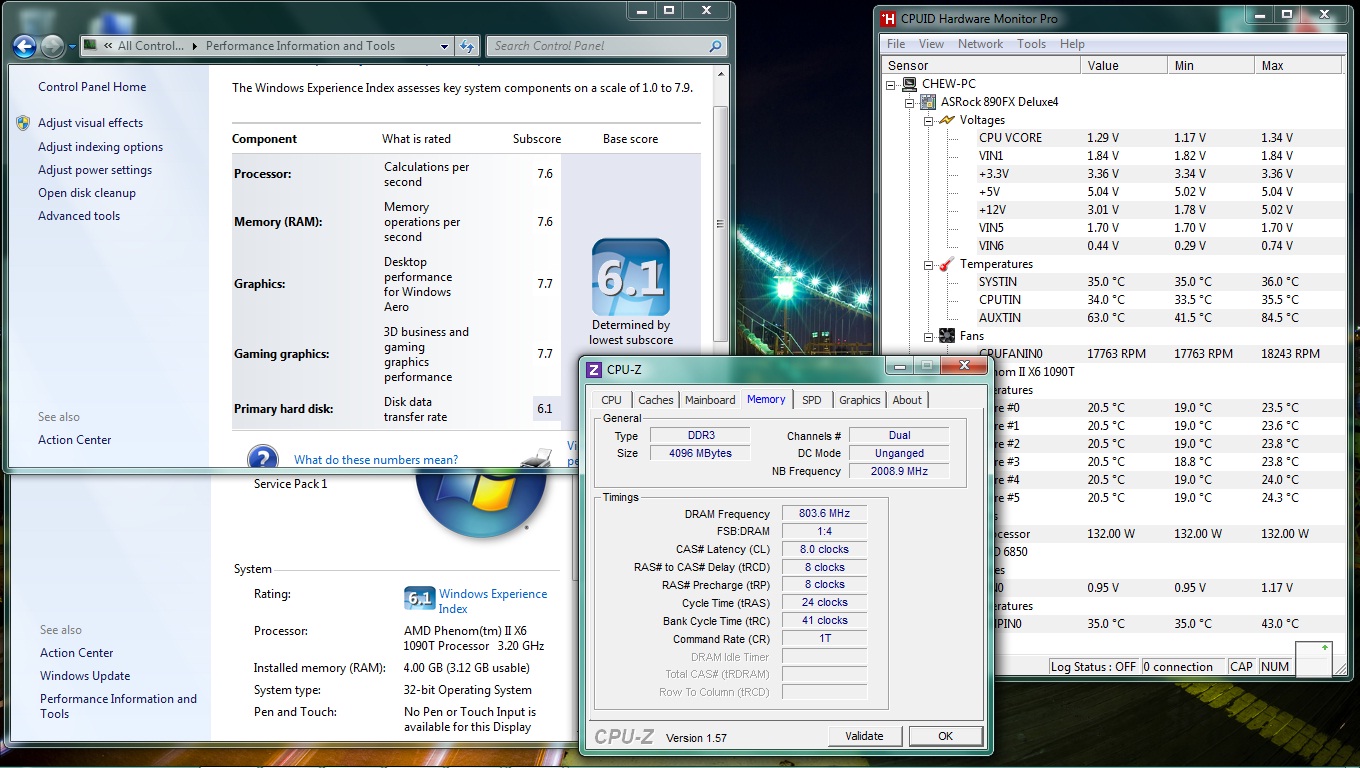The image size is (1360, 768).
Task: Click the Fans icon in Hardware Monitor
Action: [946, 336]
